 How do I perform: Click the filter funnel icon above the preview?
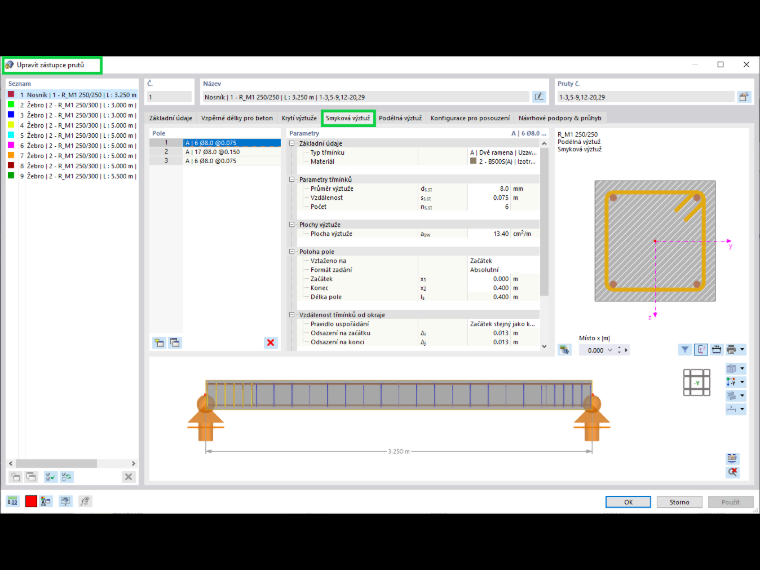(x=684, y=349)
